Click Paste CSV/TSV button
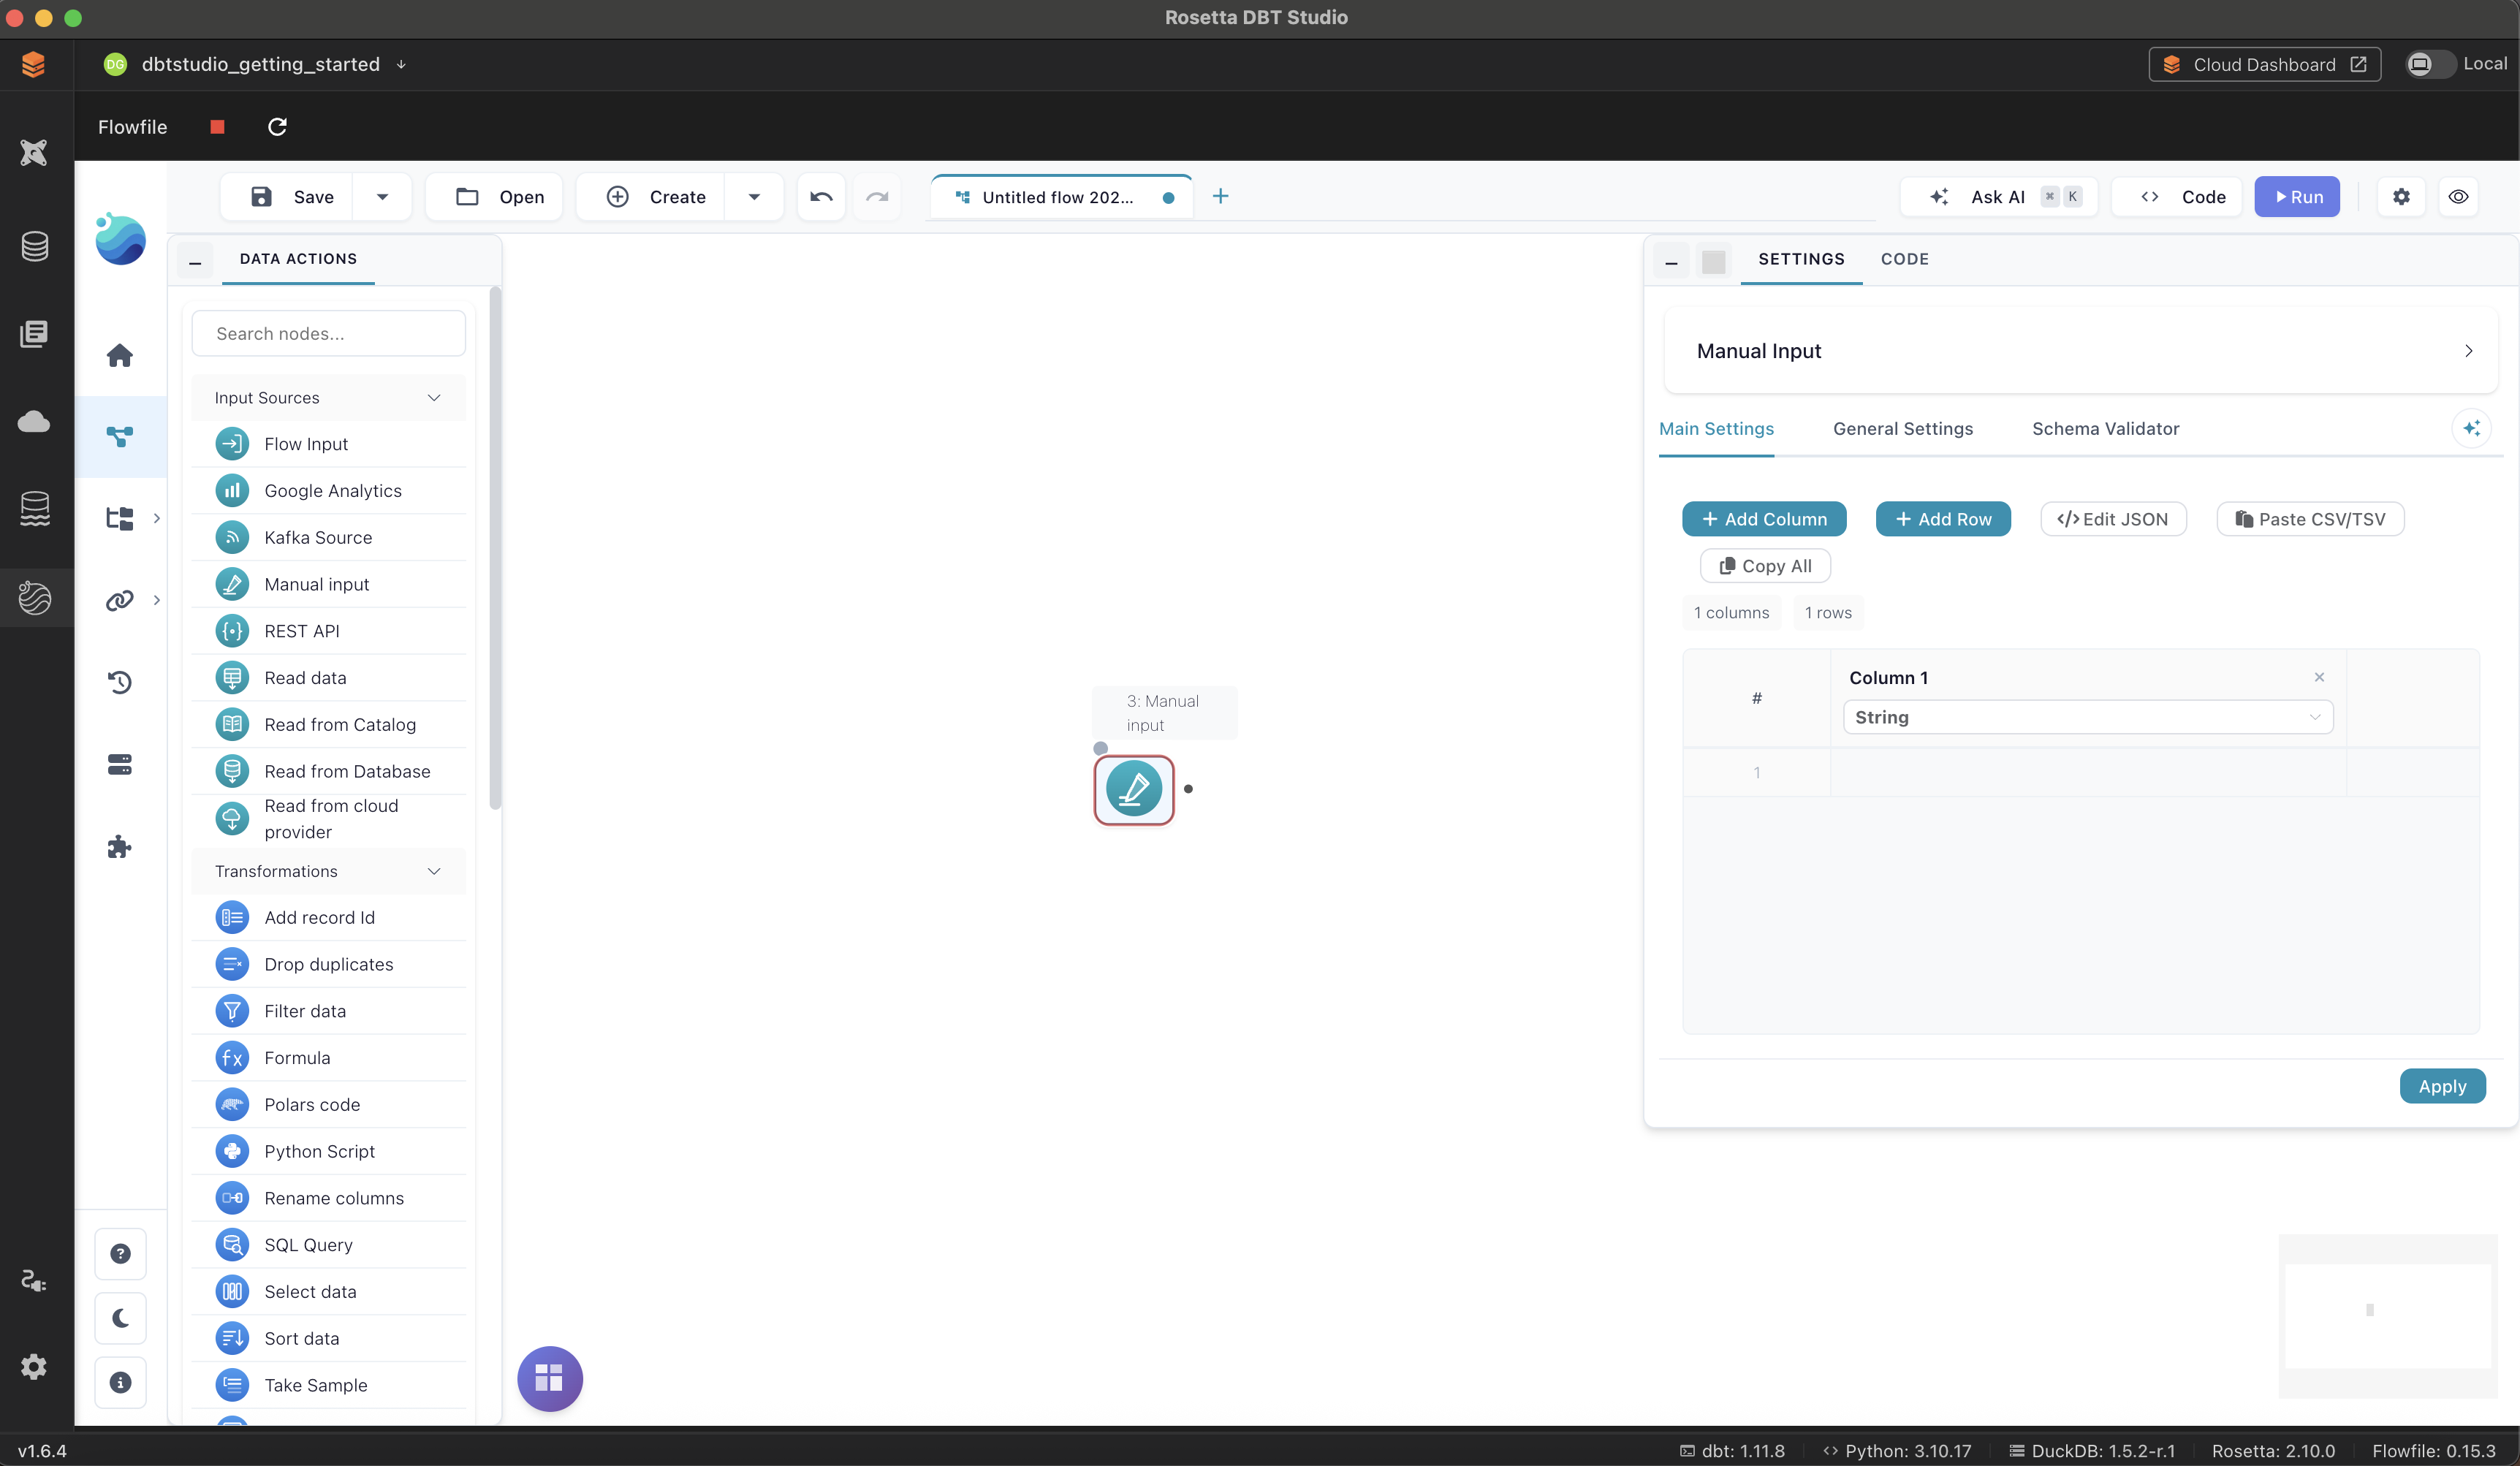The image size is (2520, 1466). pos(2310,519)
